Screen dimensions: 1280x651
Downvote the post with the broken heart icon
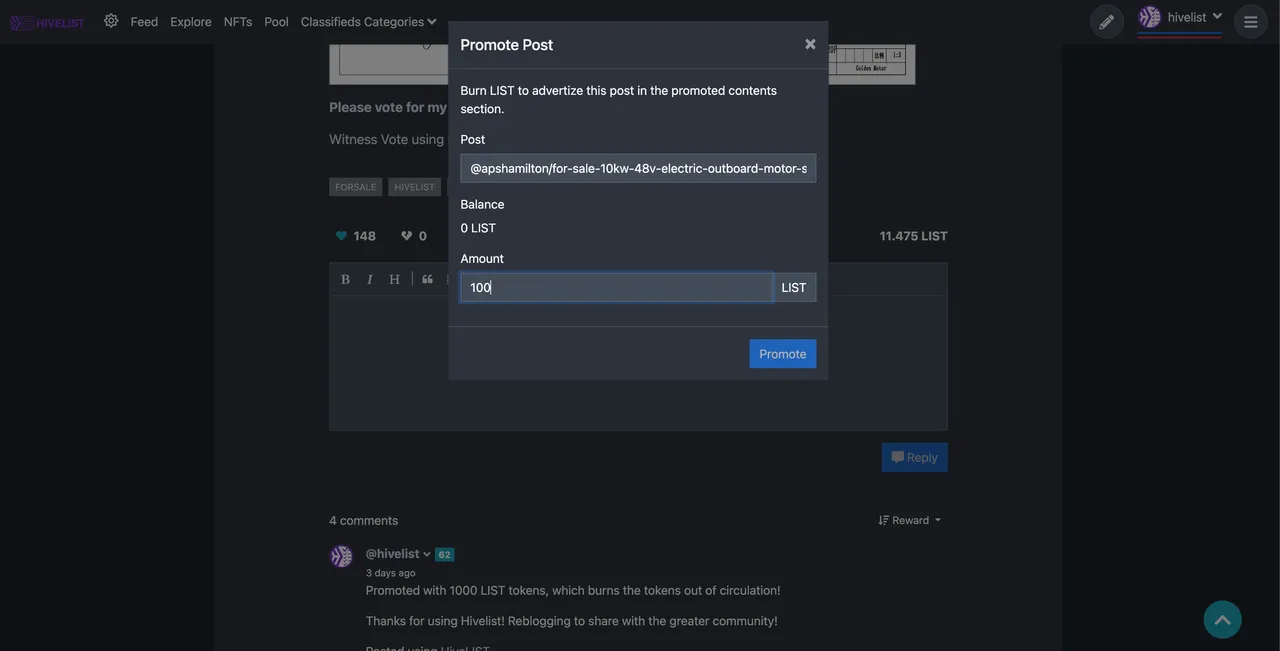[x=406, y=236]
